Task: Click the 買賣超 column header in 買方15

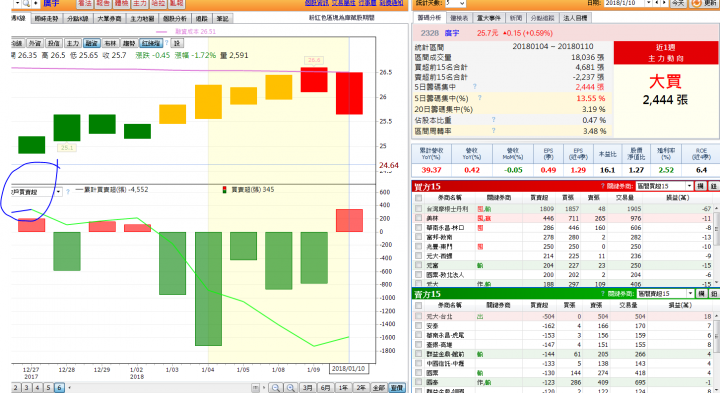Action: [539, 198]
